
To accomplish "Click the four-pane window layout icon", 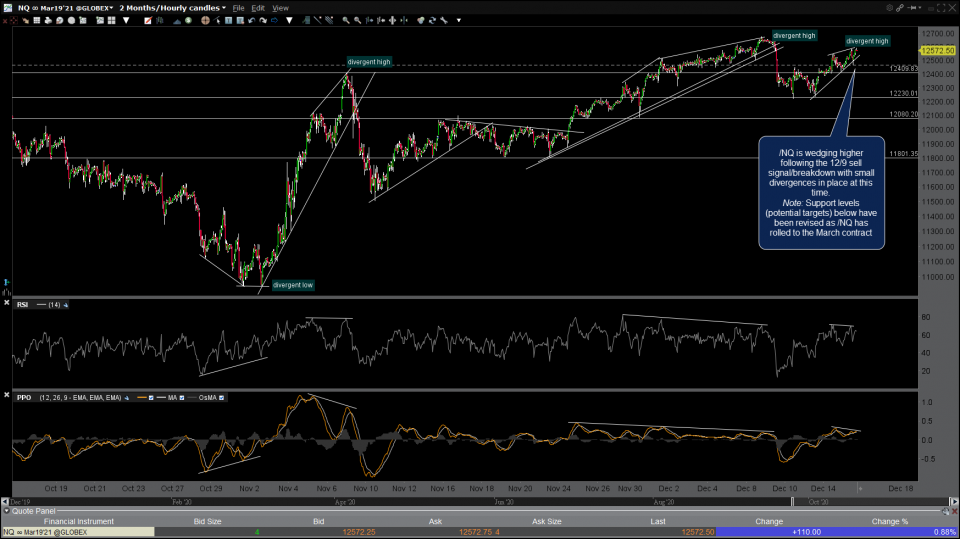I will 111,21.
